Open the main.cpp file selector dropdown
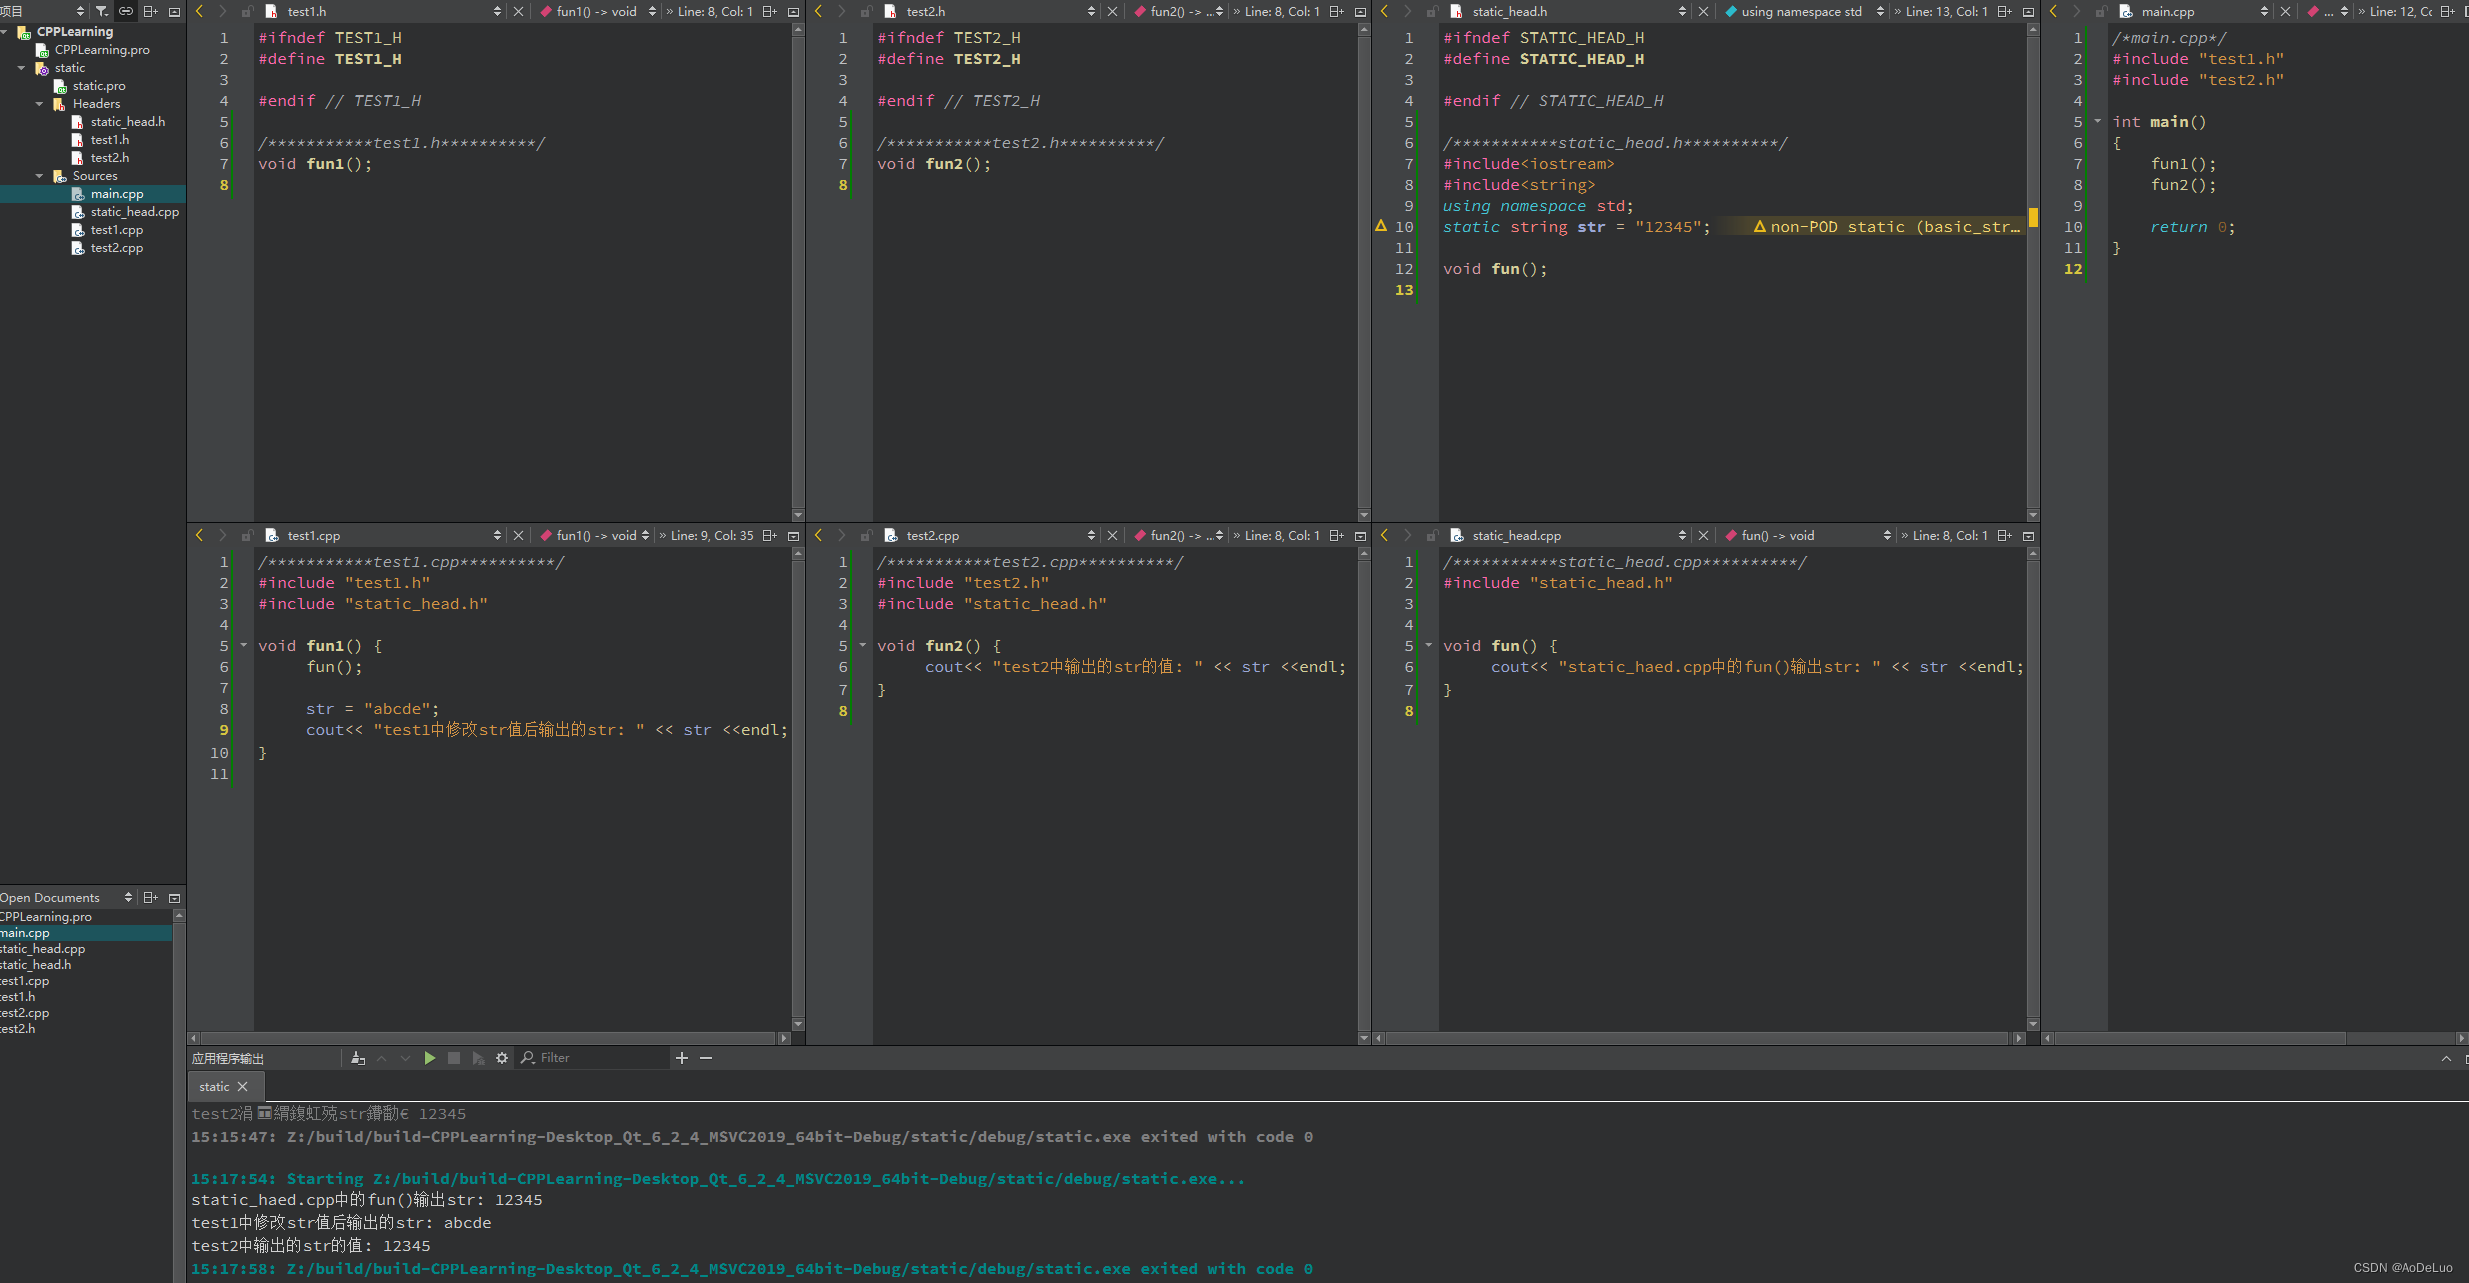The image size is (2469, 1283). tap(2264, 11)
